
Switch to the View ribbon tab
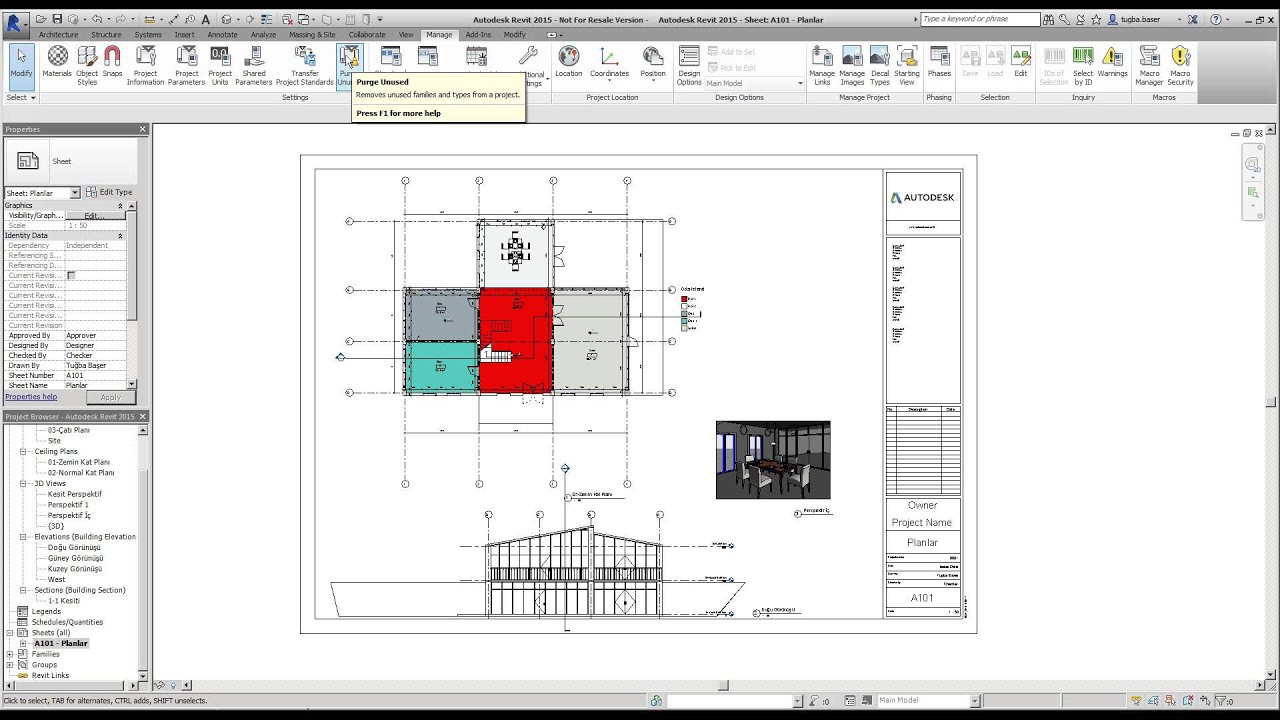pyautogui.click(x=406, y=34)
